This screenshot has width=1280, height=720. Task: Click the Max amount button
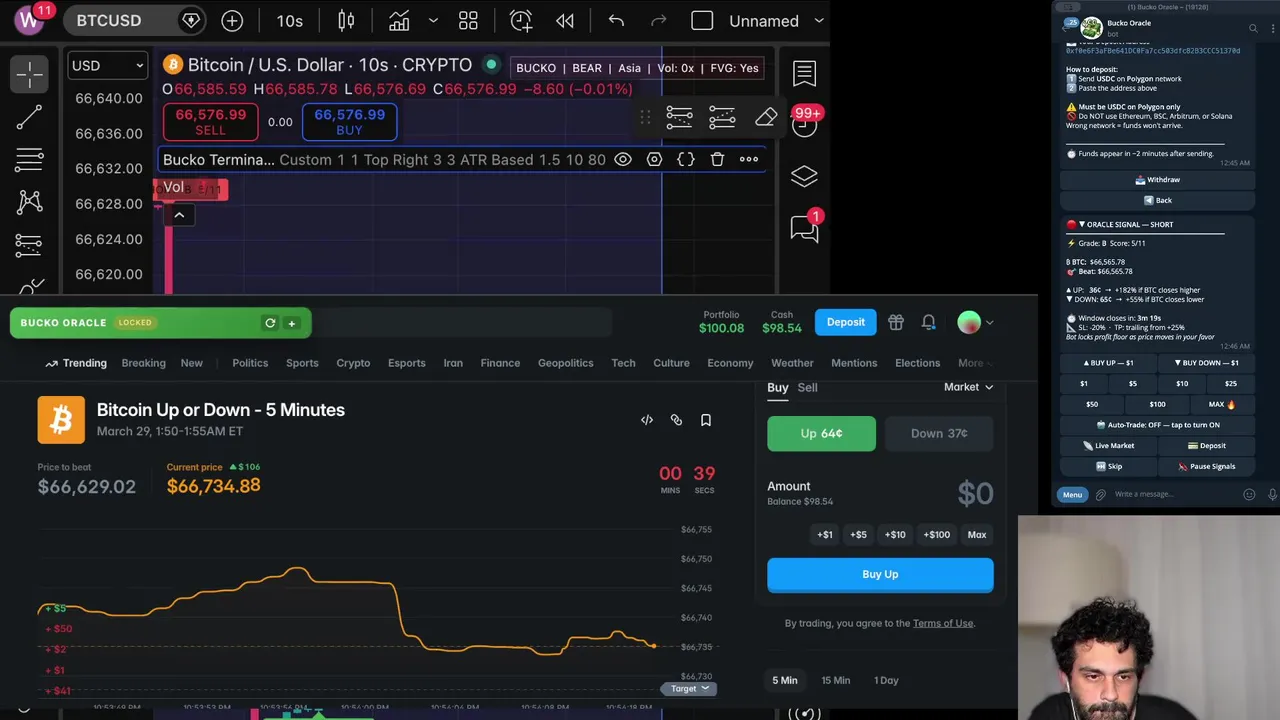977,535
